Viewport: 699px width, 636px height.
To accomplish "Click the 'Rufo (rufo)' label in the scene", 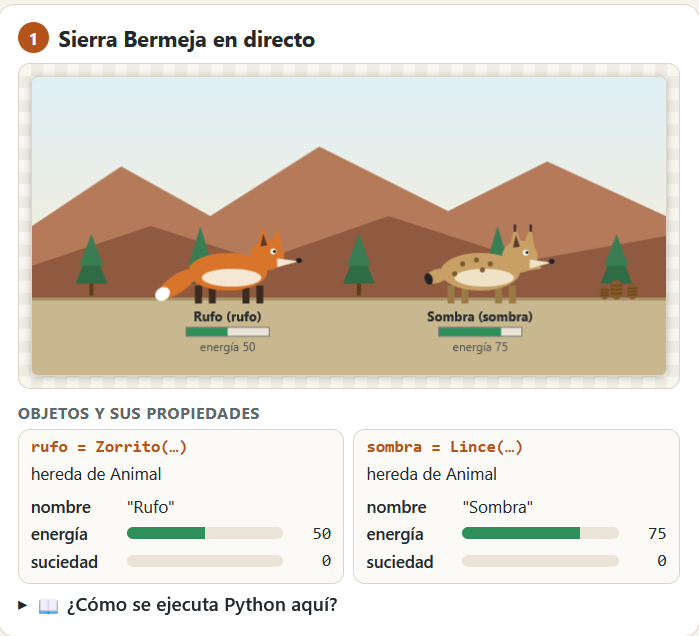I will [227, 316].
